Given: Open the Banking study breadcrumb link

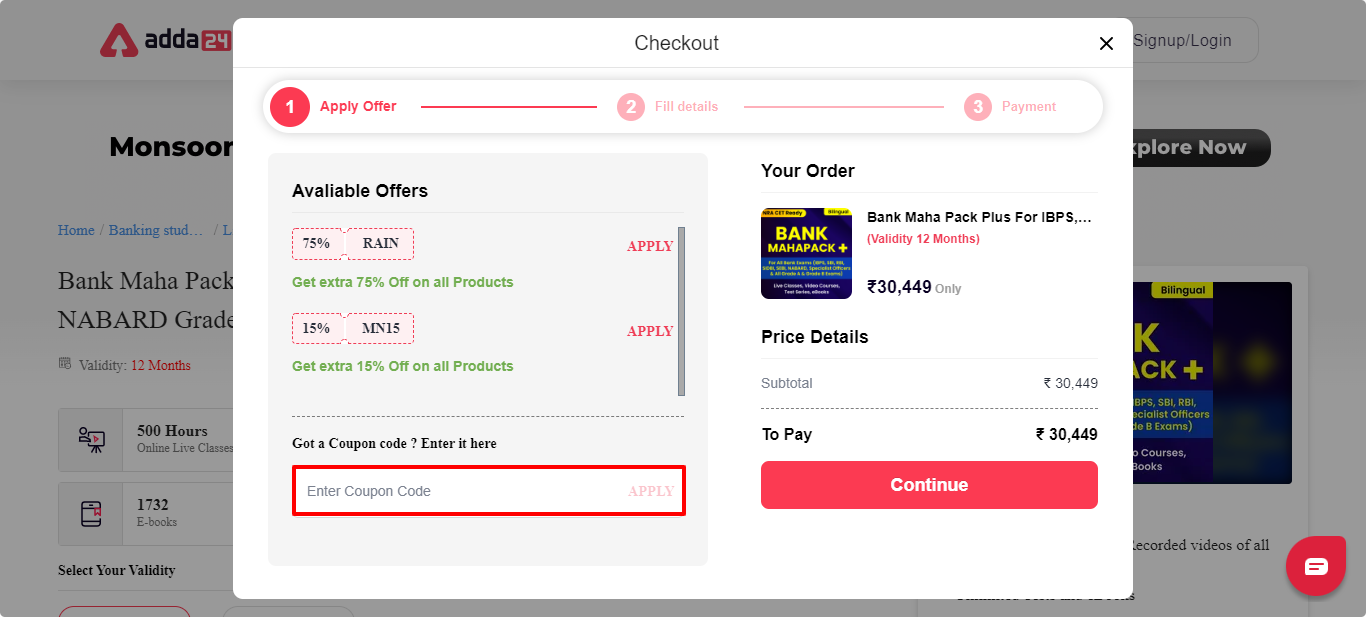Looking at the screenshot, I should click(x=156, y=230).
